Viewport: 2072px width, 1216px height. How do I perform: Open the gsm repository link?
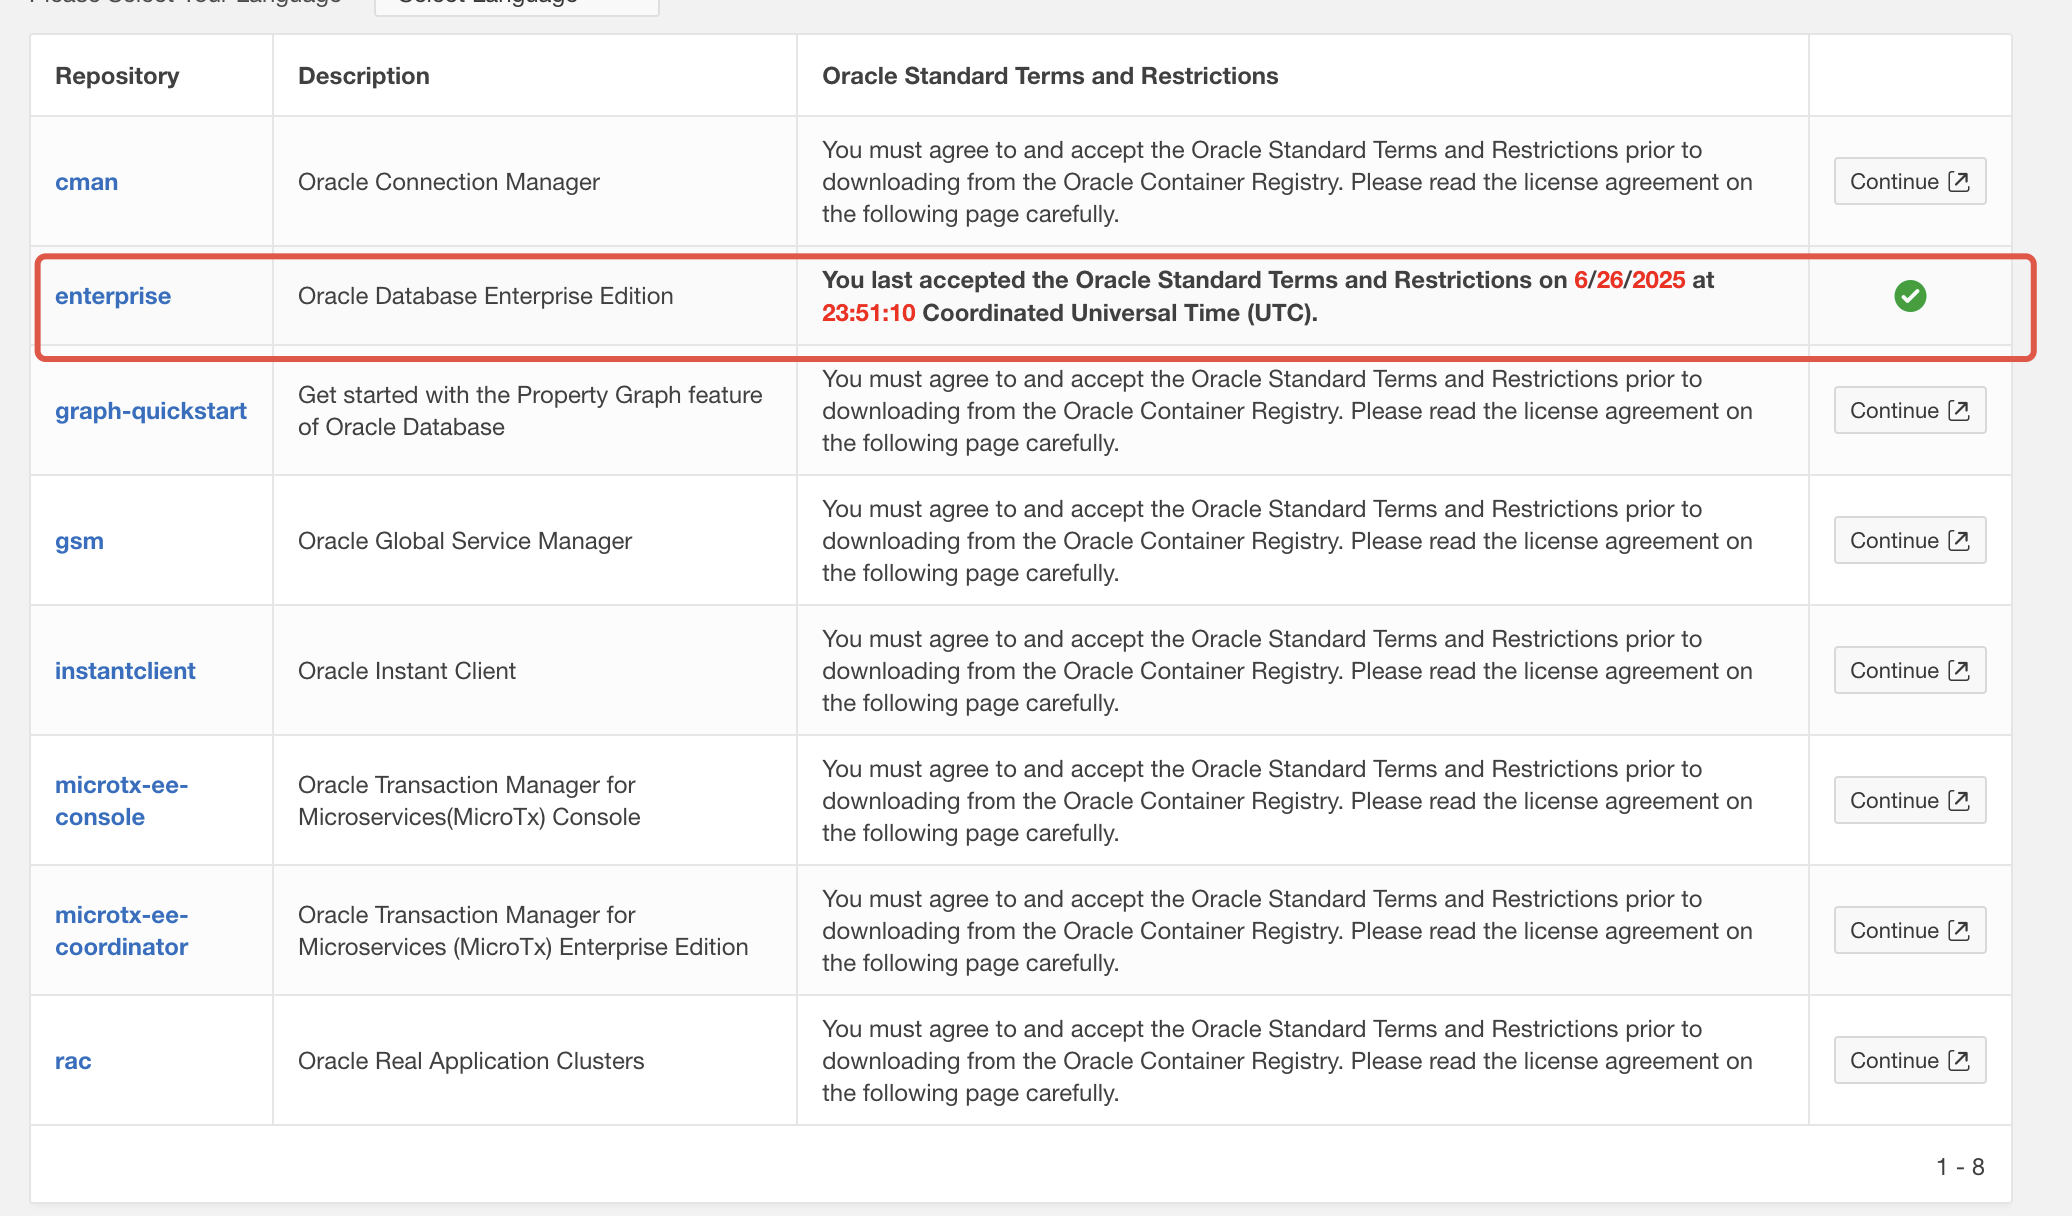point(80,541)
